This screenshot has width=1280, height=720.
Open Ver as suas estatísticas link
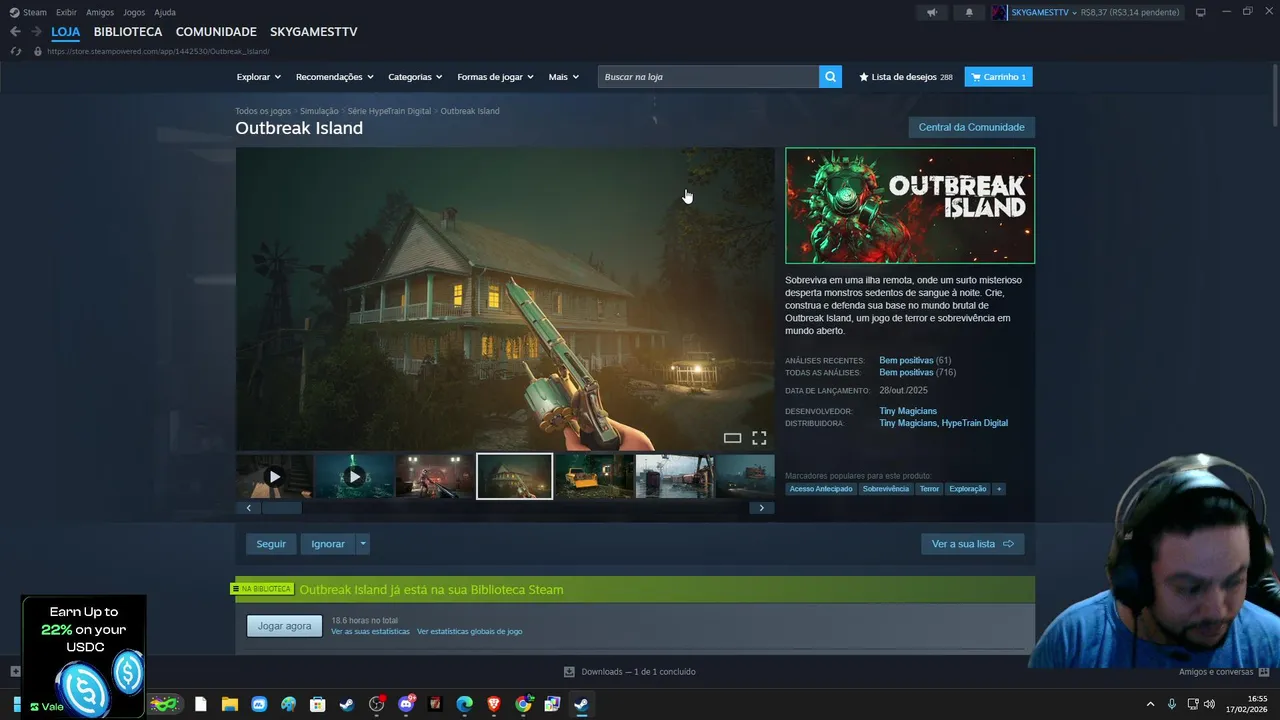(x=370, y=632)
